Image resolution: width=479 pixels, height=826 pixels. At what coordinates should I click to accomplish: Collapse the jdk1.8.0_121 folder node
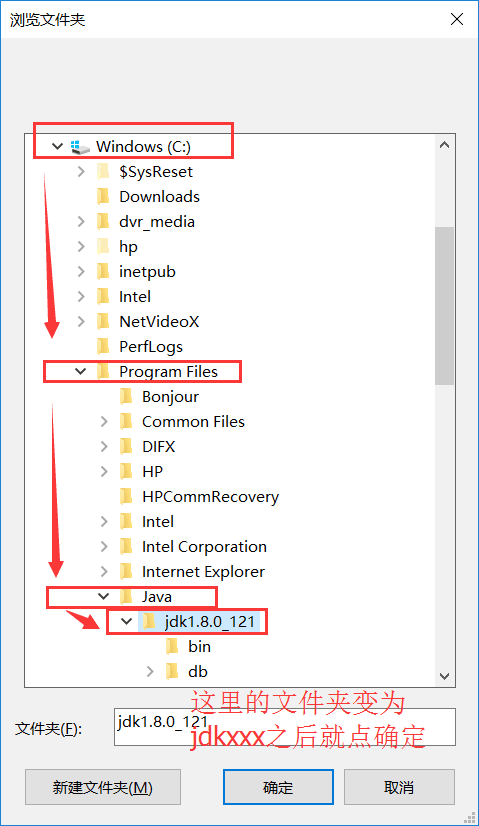click(126, 622)
